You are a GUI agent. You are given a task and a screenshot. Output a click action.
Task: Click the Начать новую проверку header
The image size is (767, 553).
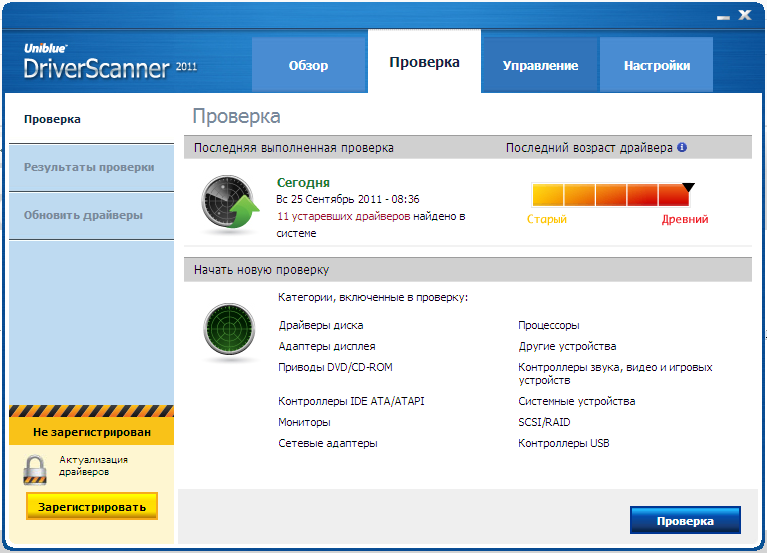tap(261, 270)
